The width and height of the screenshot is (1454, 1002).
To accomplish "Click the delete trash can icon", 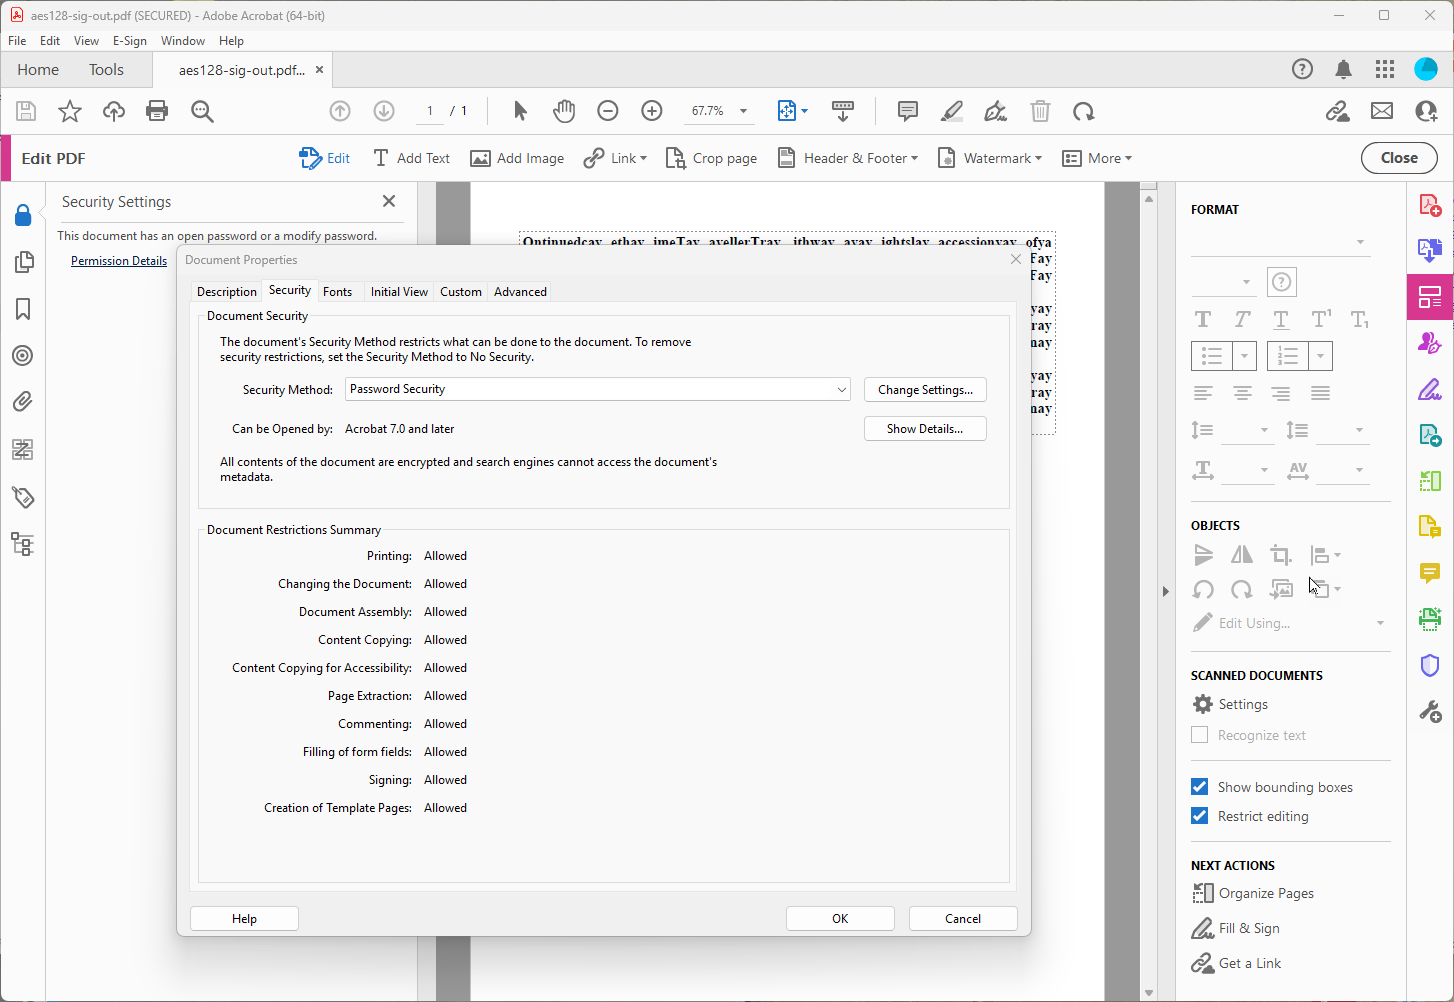I will point(1040,111).
